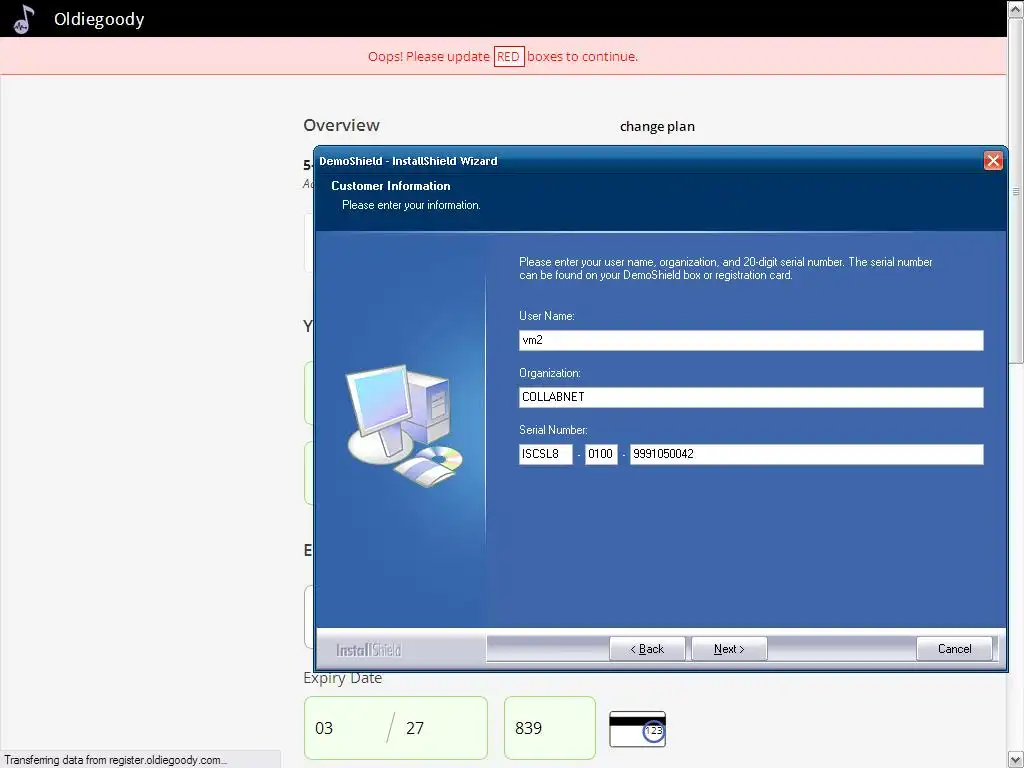Click the status bar transferring data message
Screen dimensions: 1024x768
click(x=116, y=760)
